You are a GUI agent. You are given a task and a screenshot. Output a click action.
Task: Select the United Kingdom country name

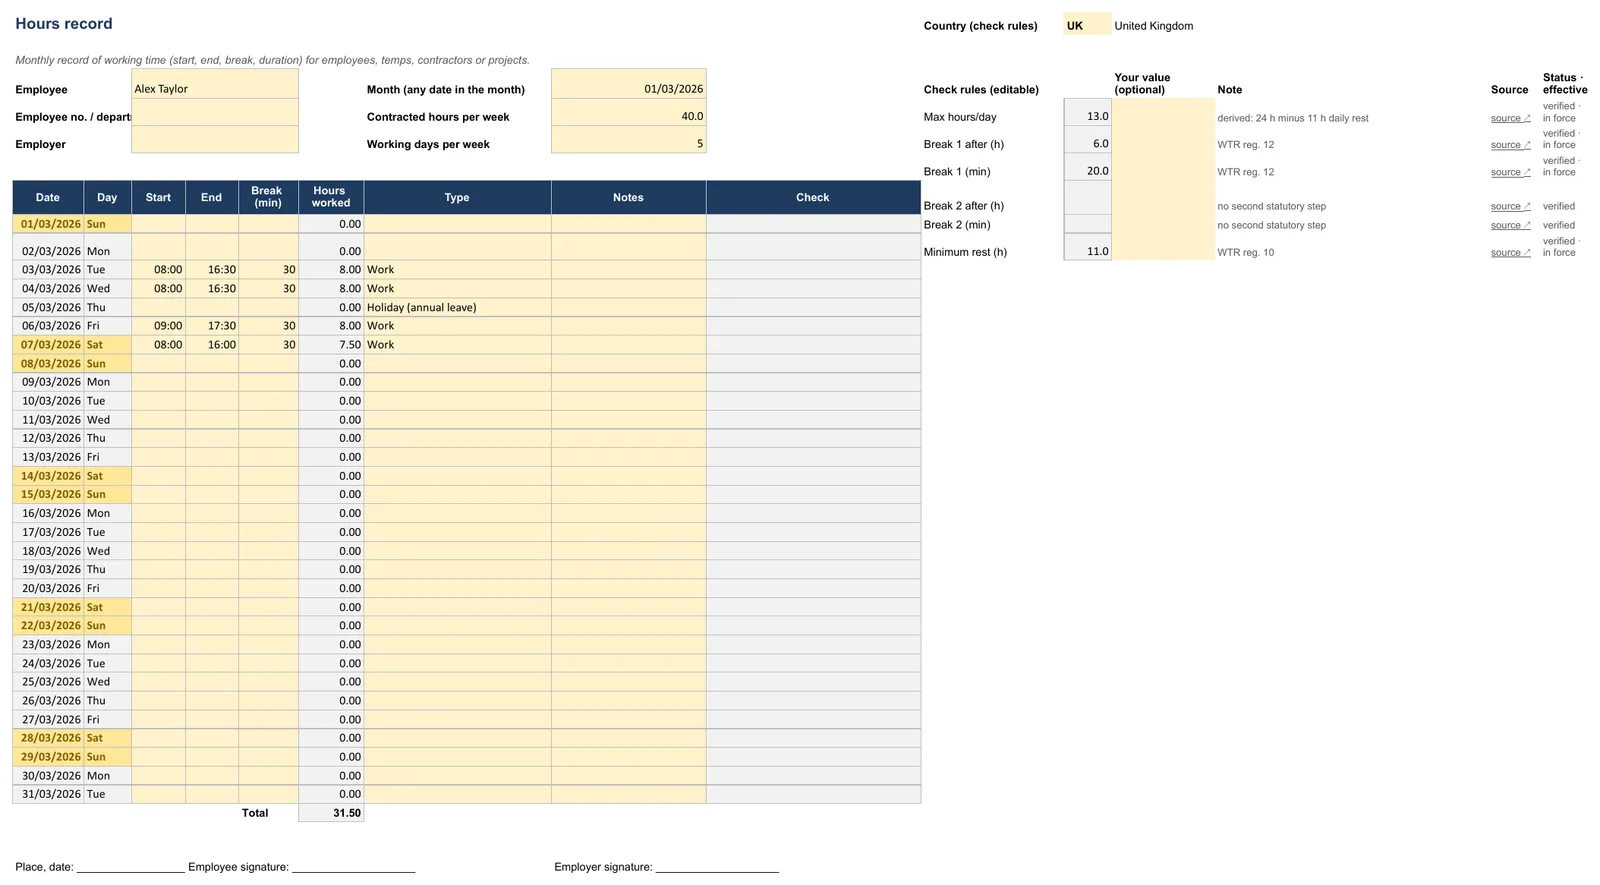point(1154,26)
